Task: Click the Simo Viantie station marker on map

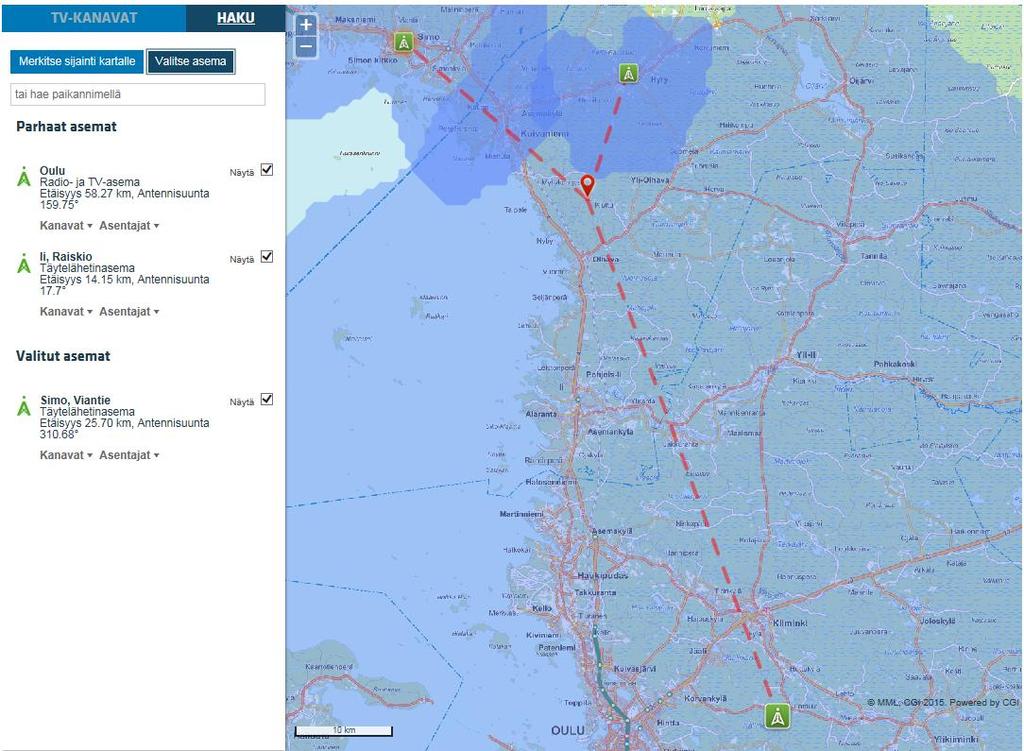Action: (404, 42)
